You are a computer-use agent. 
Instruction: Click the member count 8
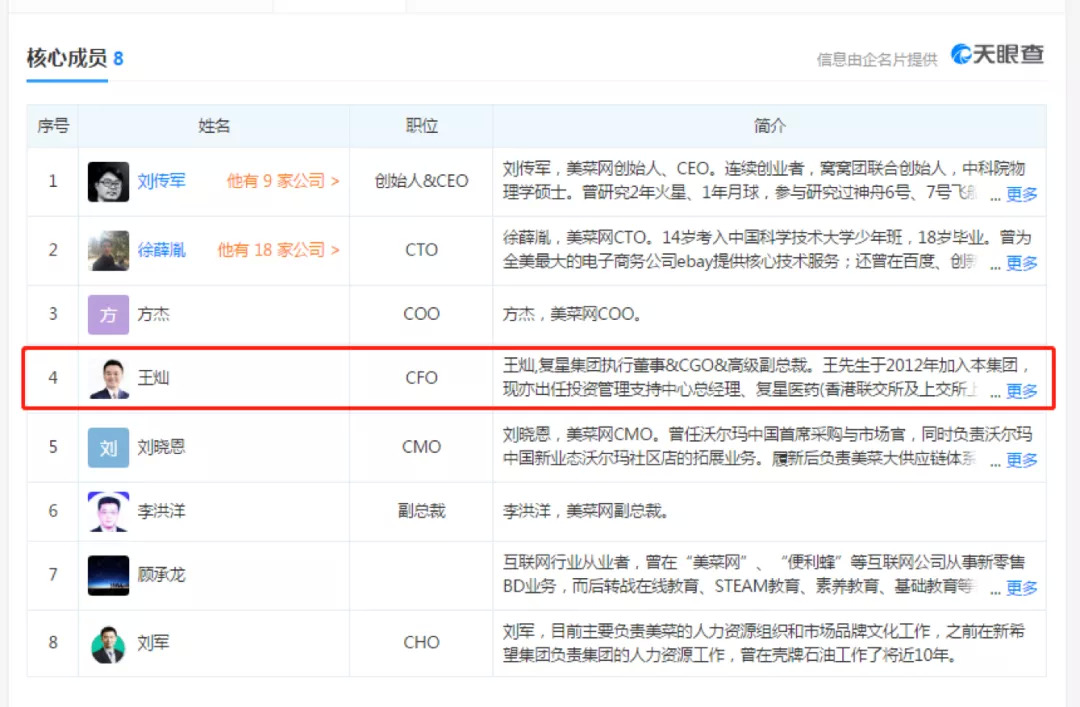coord(118,59)
